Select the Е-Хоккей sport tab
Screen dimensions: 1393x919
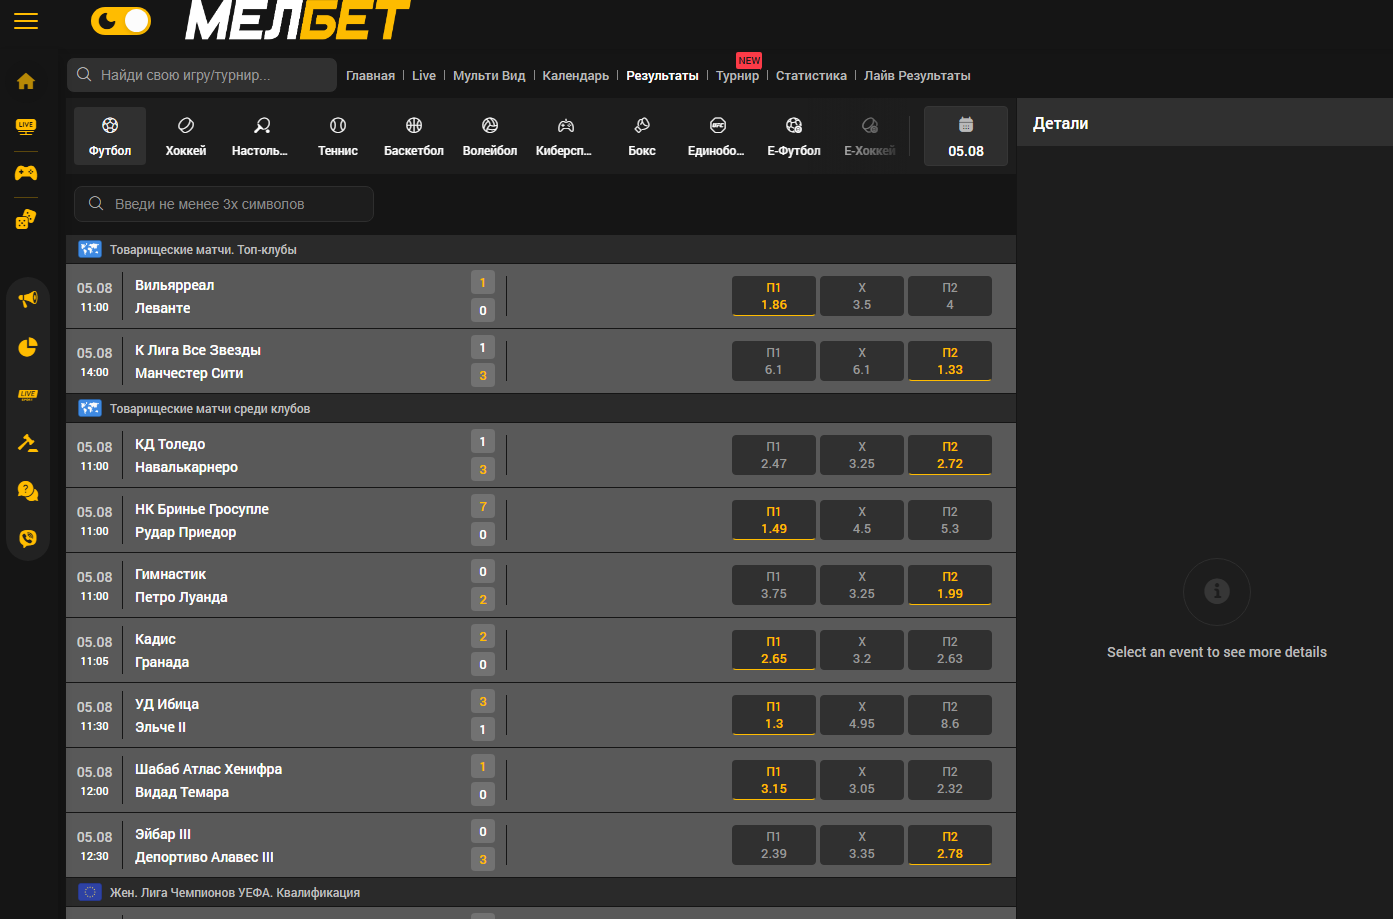870,136
